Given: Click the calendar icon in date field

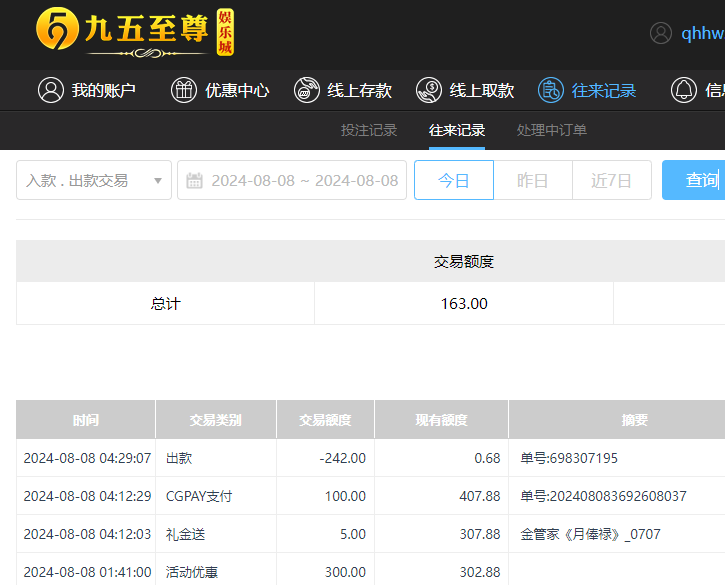Looking at the screenshot, I should (195, 181).
